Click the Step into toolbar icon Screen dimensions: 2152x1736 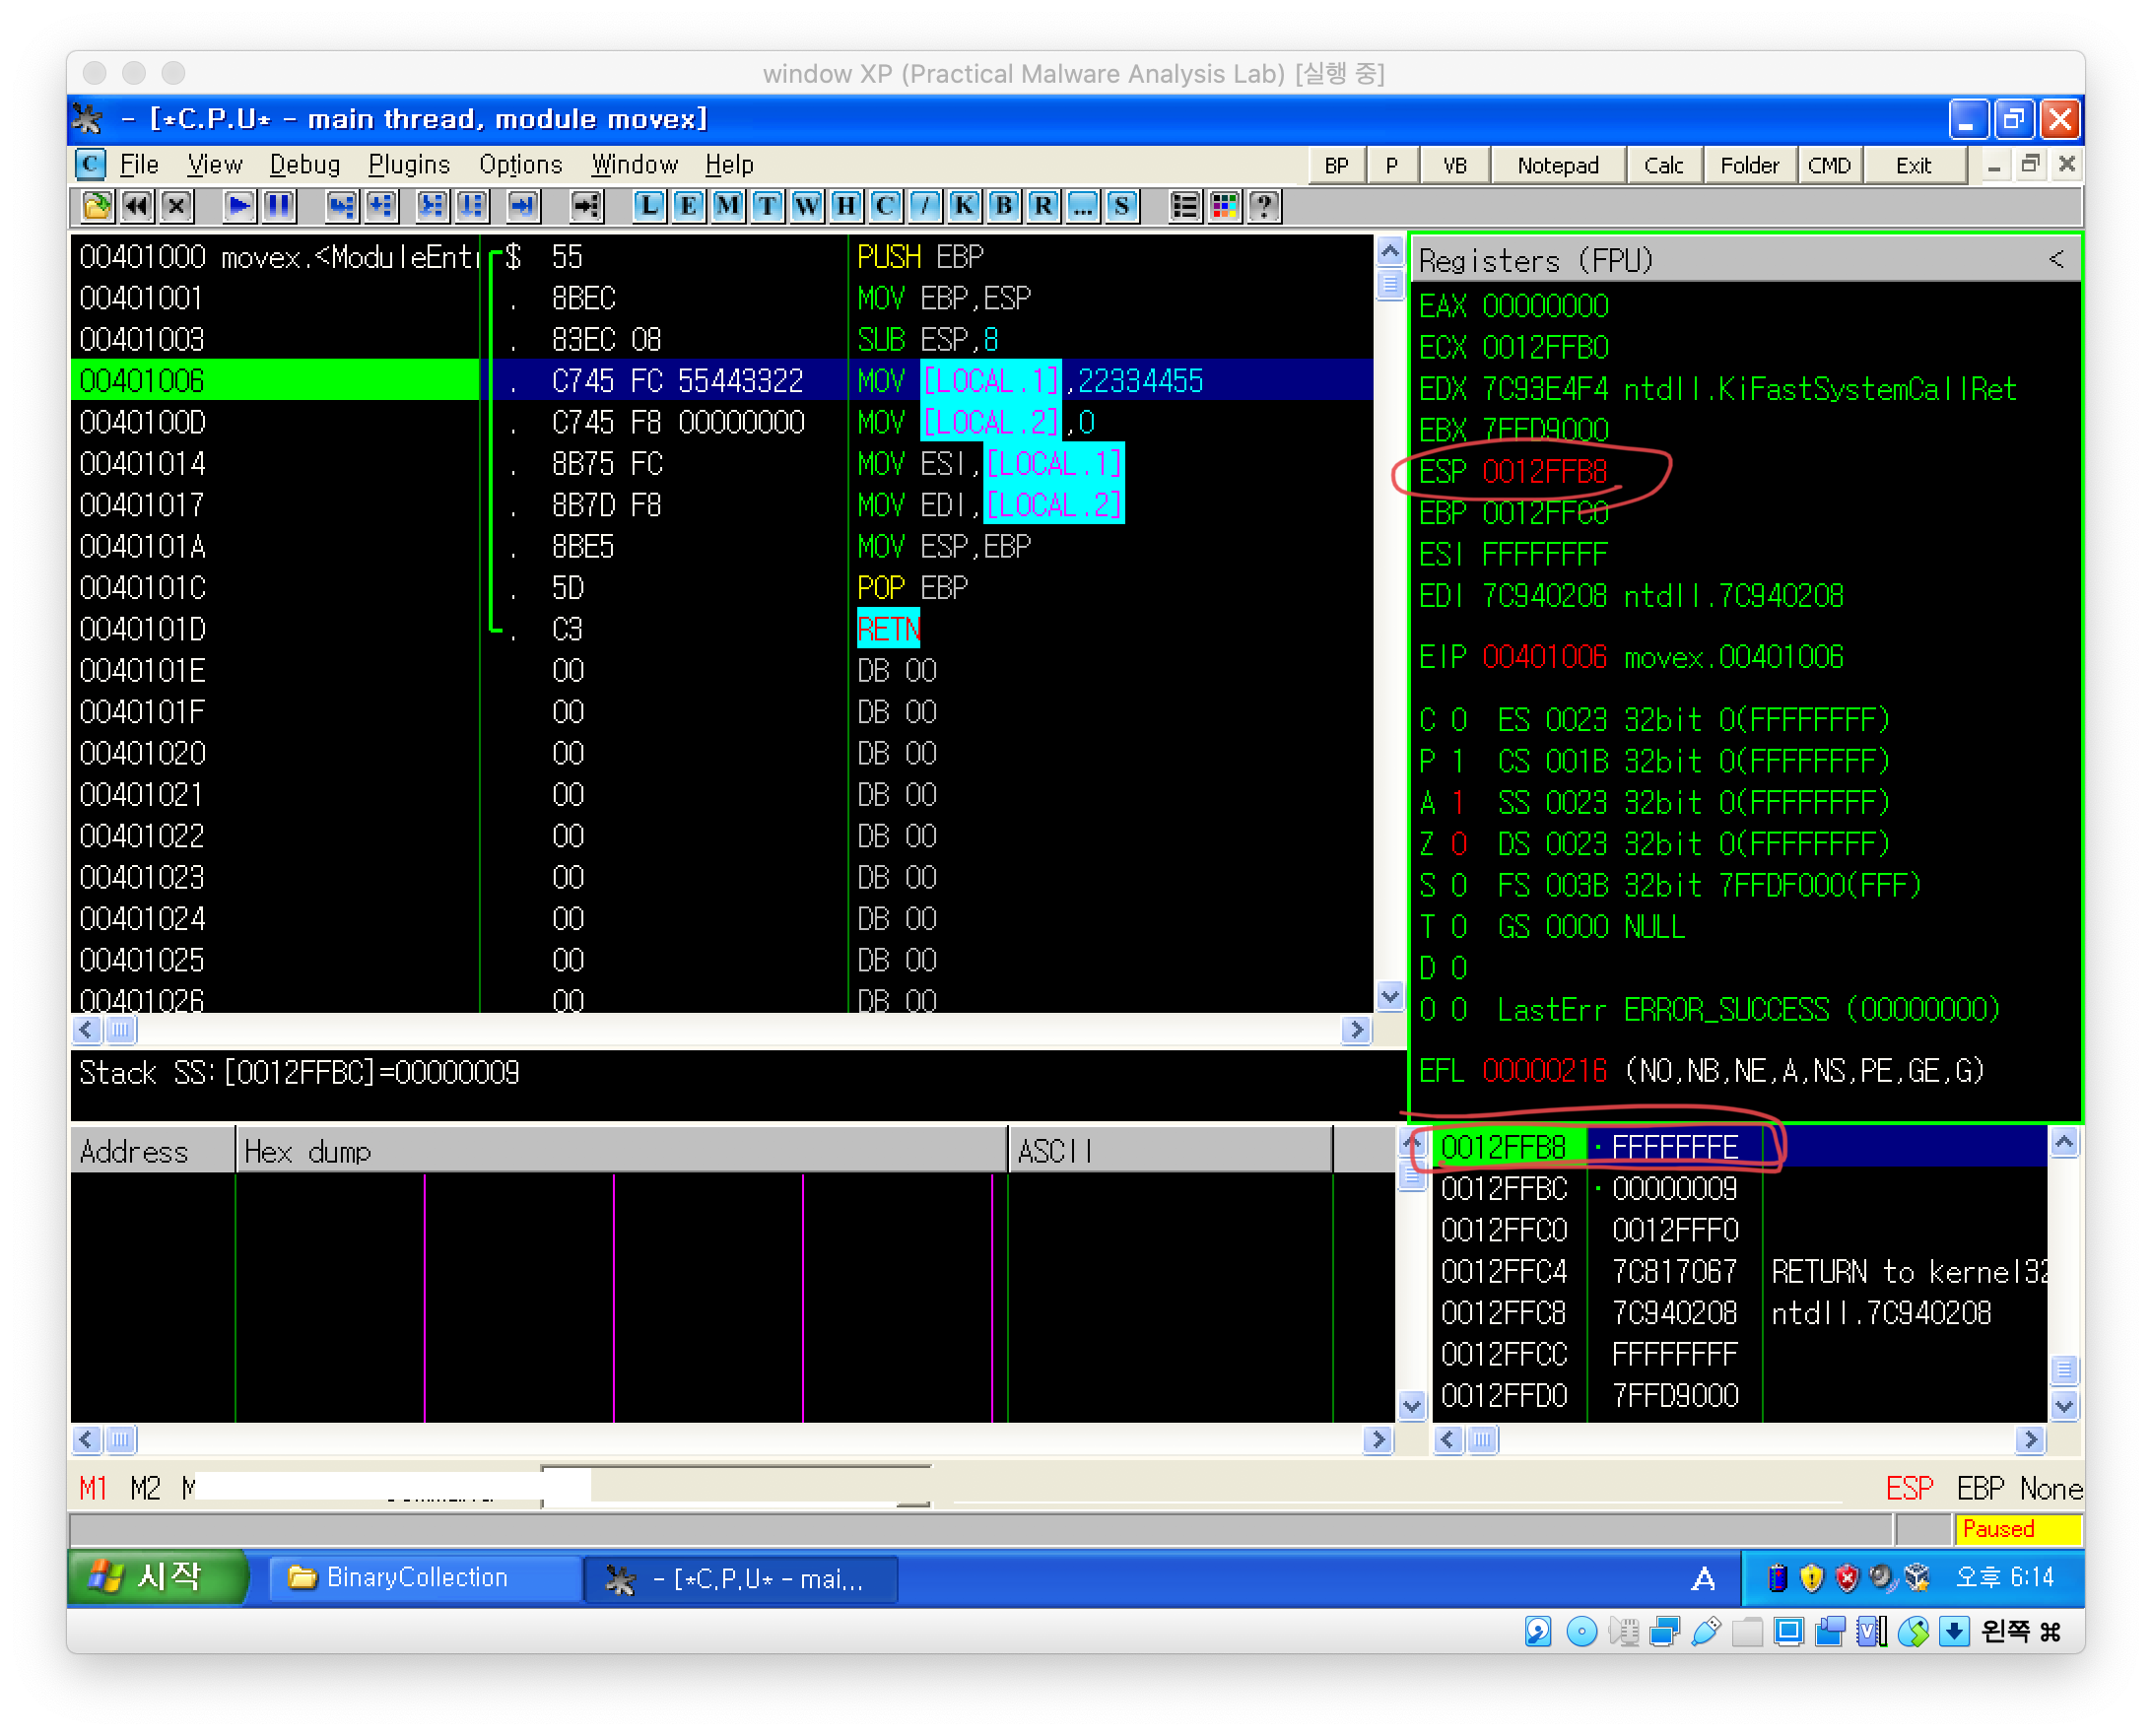tap(341, 207)
